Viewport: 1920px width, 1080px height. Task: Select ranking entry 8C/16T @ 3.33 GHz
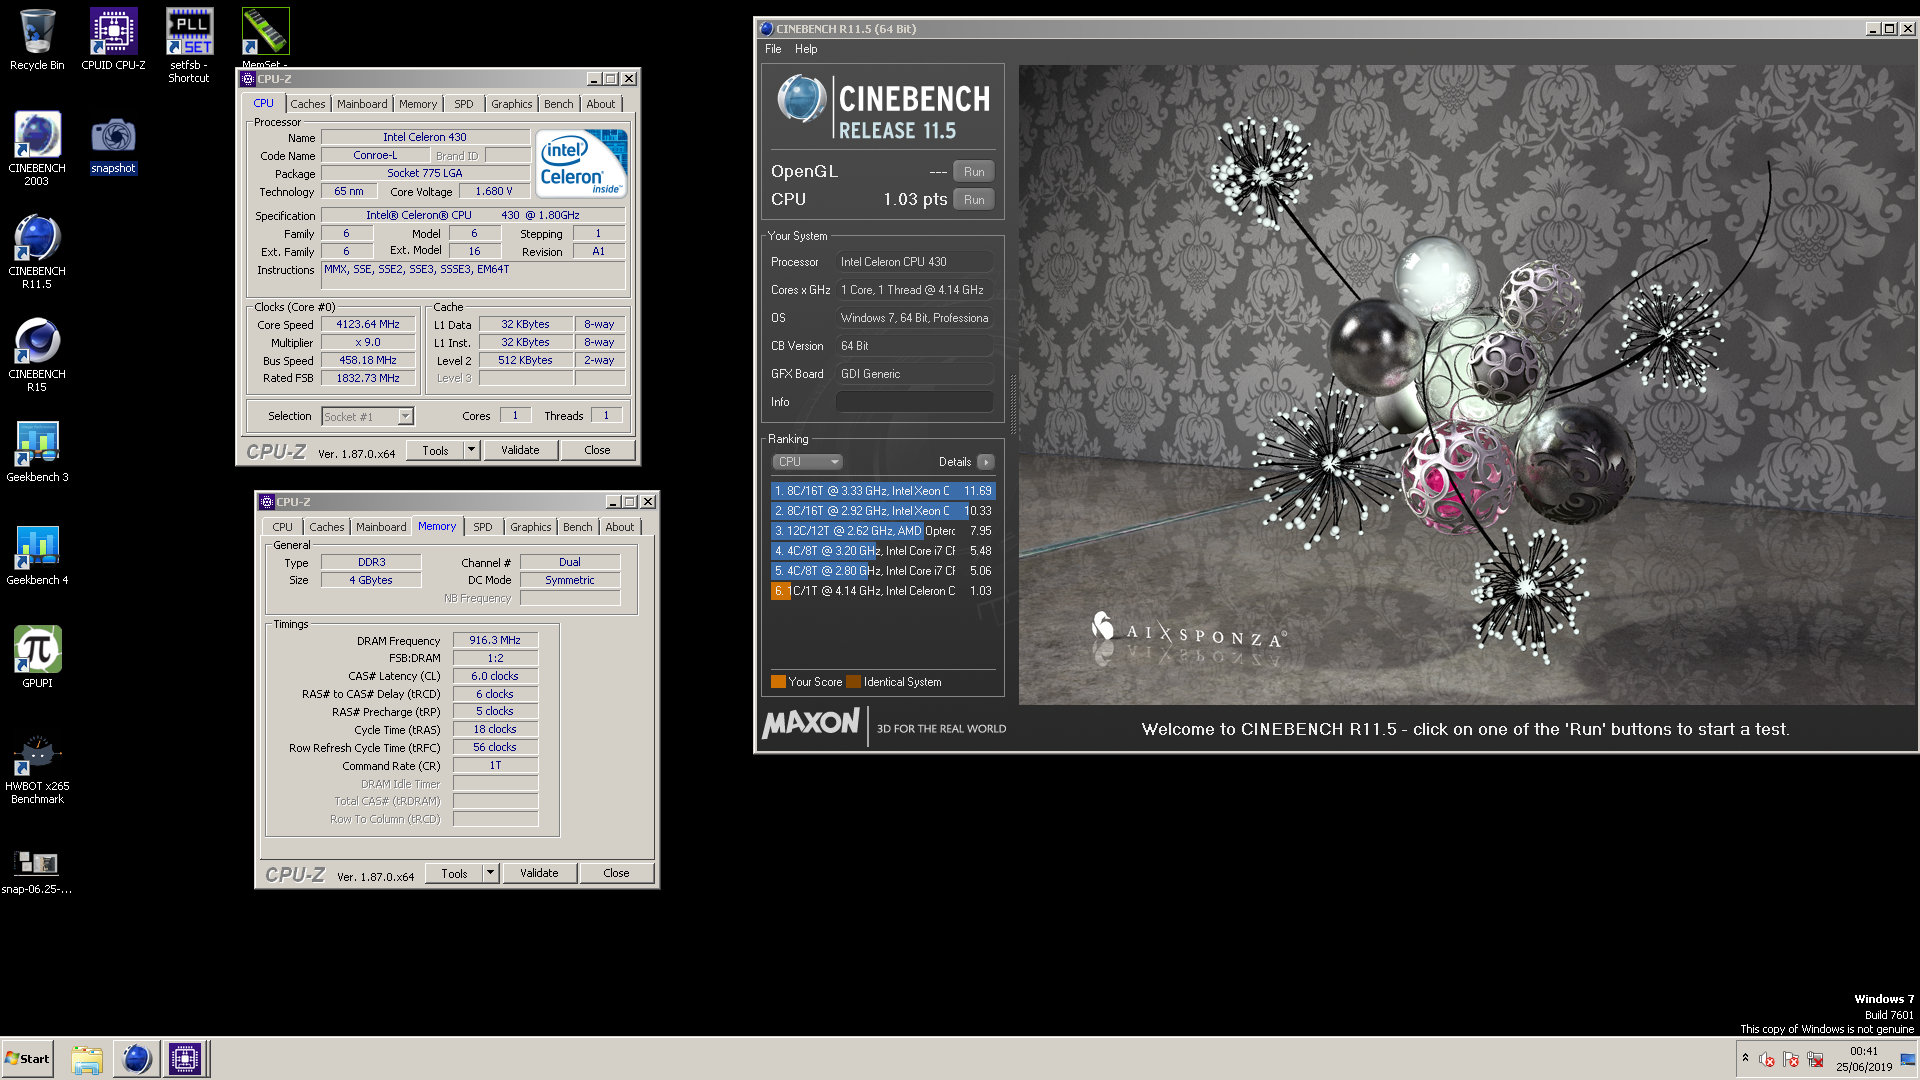883,491
